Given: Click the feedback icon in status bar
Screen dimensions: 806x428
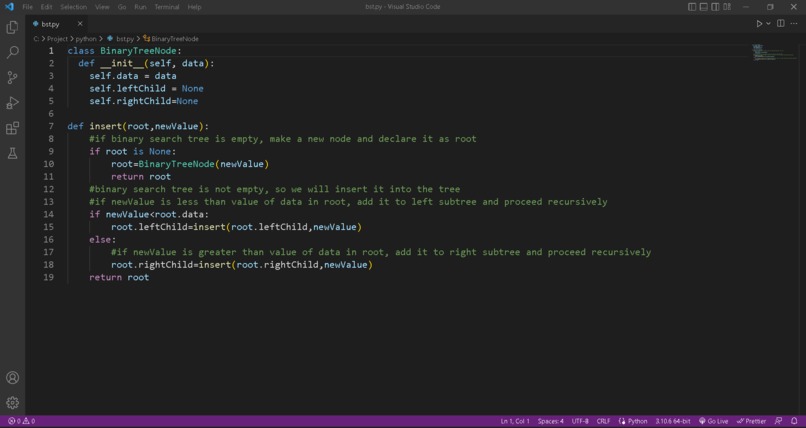Looking at the screenshot, I should click(778, 421).
